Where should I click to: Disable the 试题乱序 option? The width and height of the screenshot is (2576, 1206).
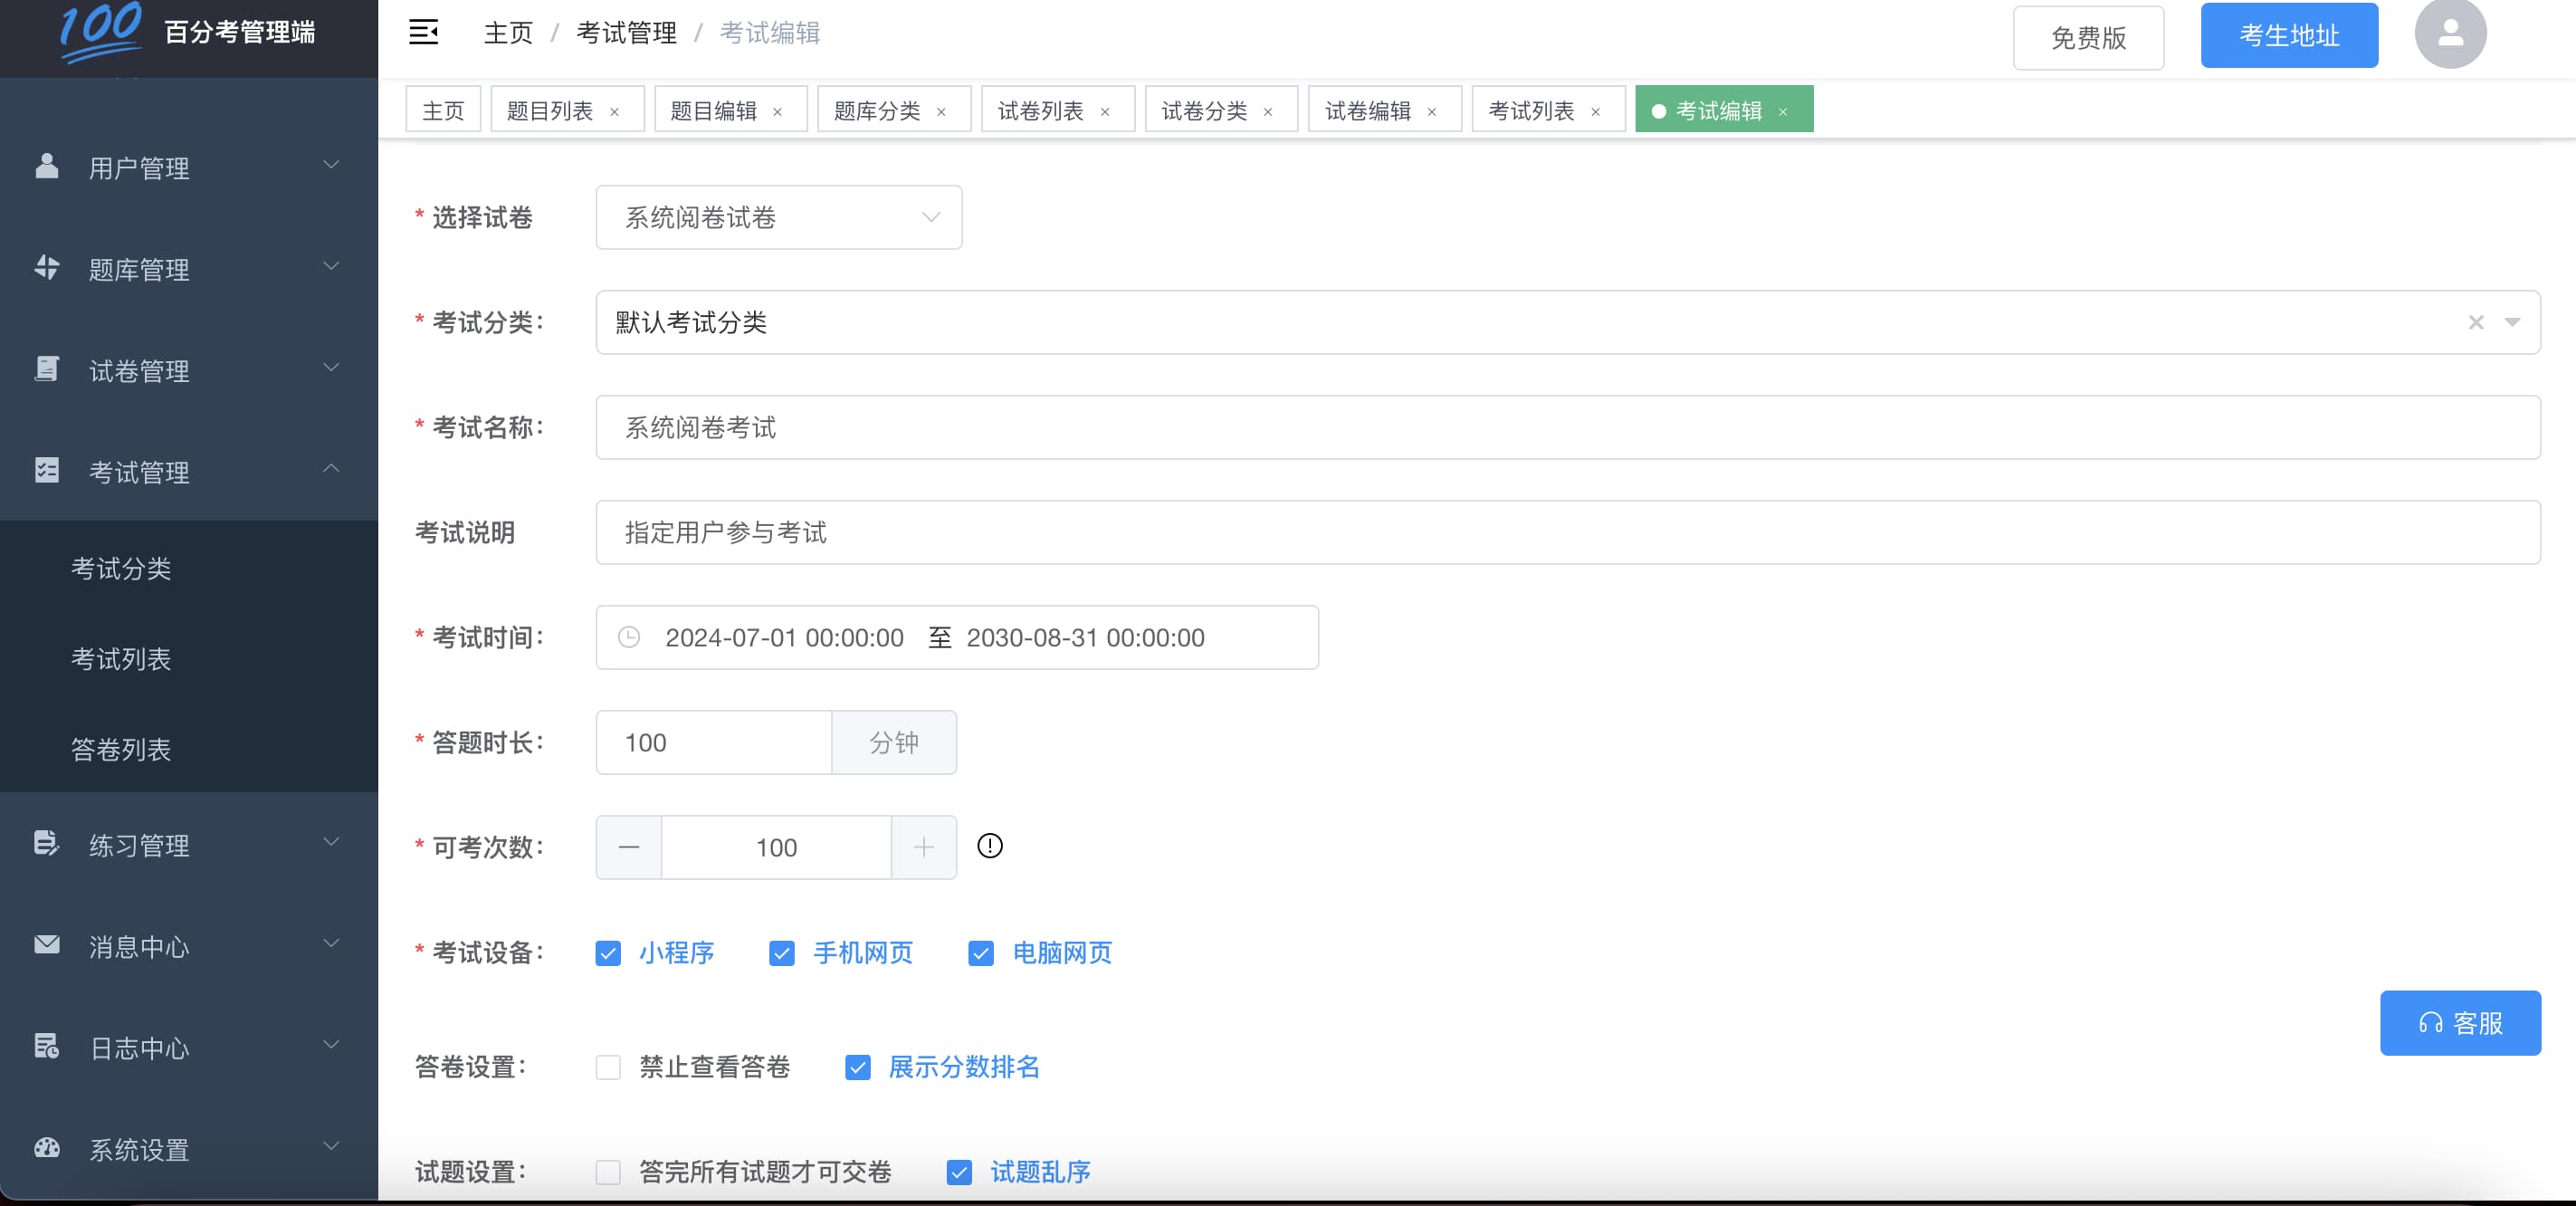(x=959, y=1173)
